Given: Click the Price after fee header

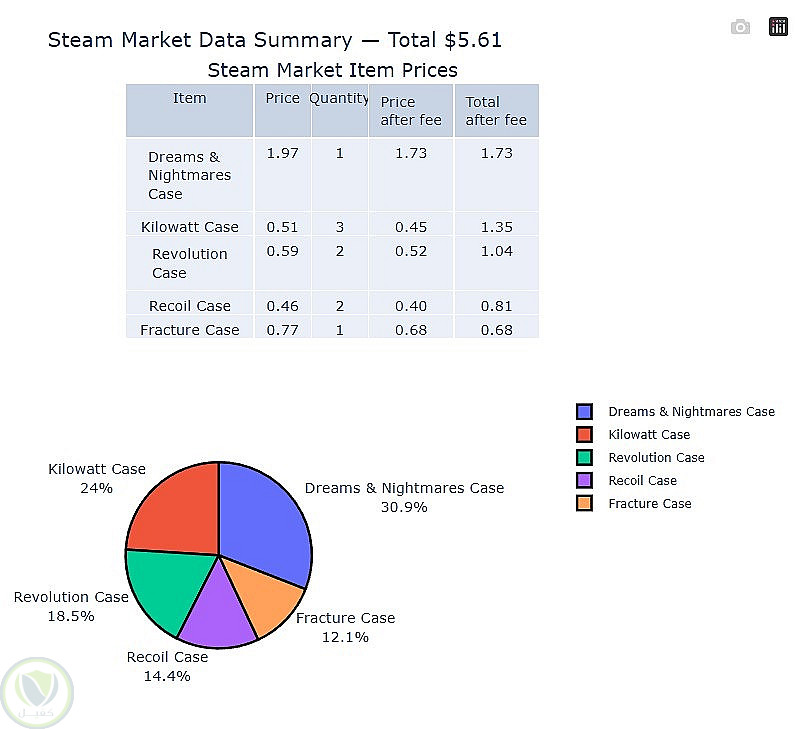Looking at the screenshot, I should coord(411,111).
